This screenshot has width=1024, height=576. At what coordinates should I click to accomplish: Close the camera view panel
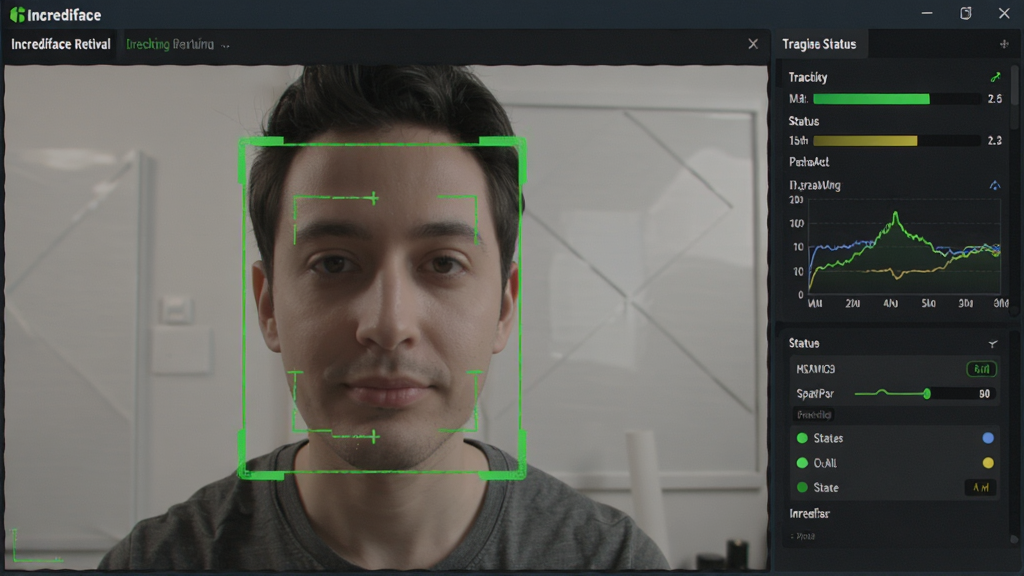pyautogui.click(x=753, y=44)
